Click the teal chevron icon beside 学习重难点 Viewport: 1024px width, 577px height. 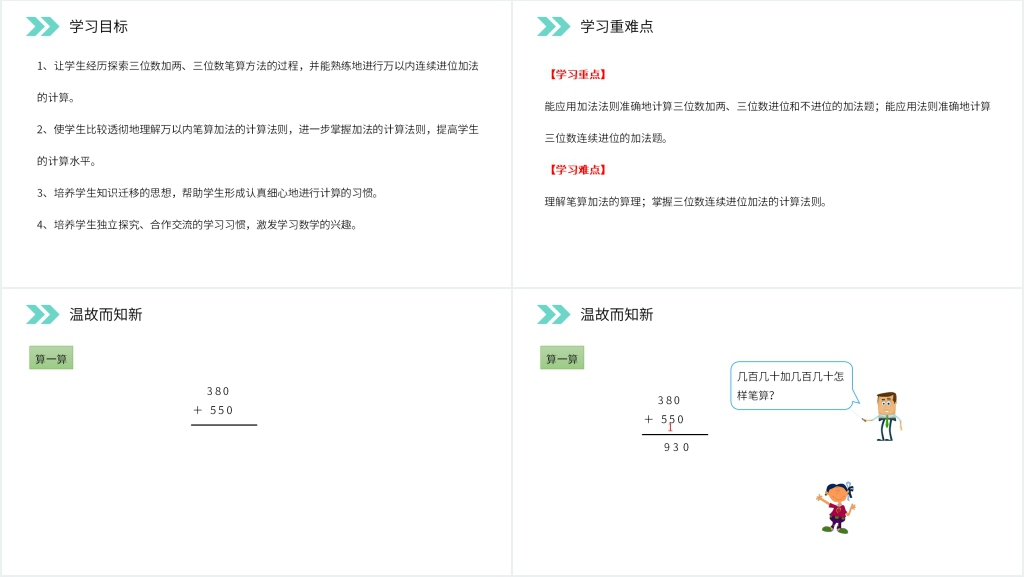click(x=553, y=27)
